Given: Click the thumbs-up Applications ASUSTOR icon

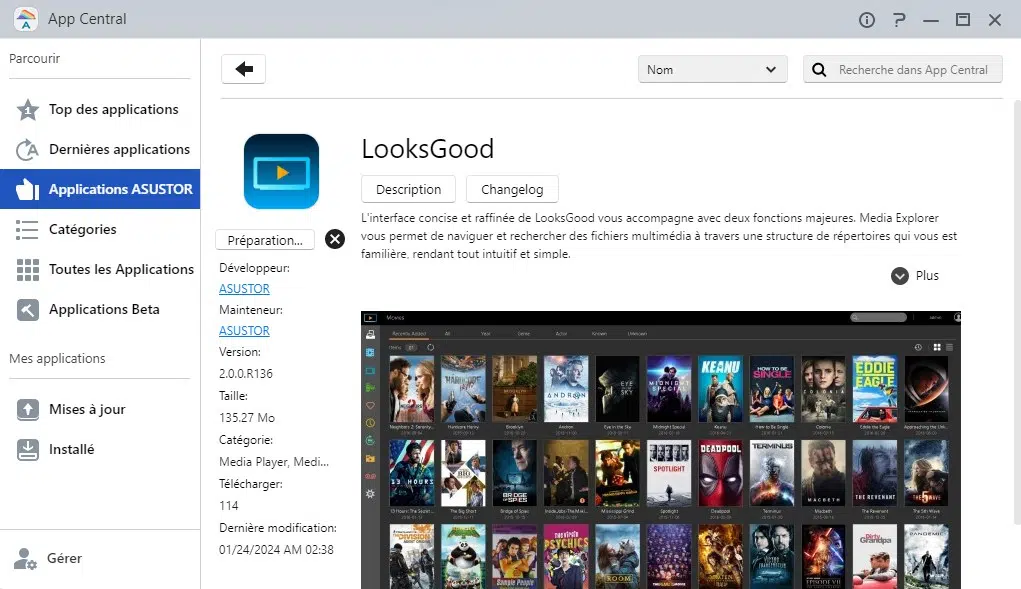Looking at the screenshot, I should coord(27,189).
